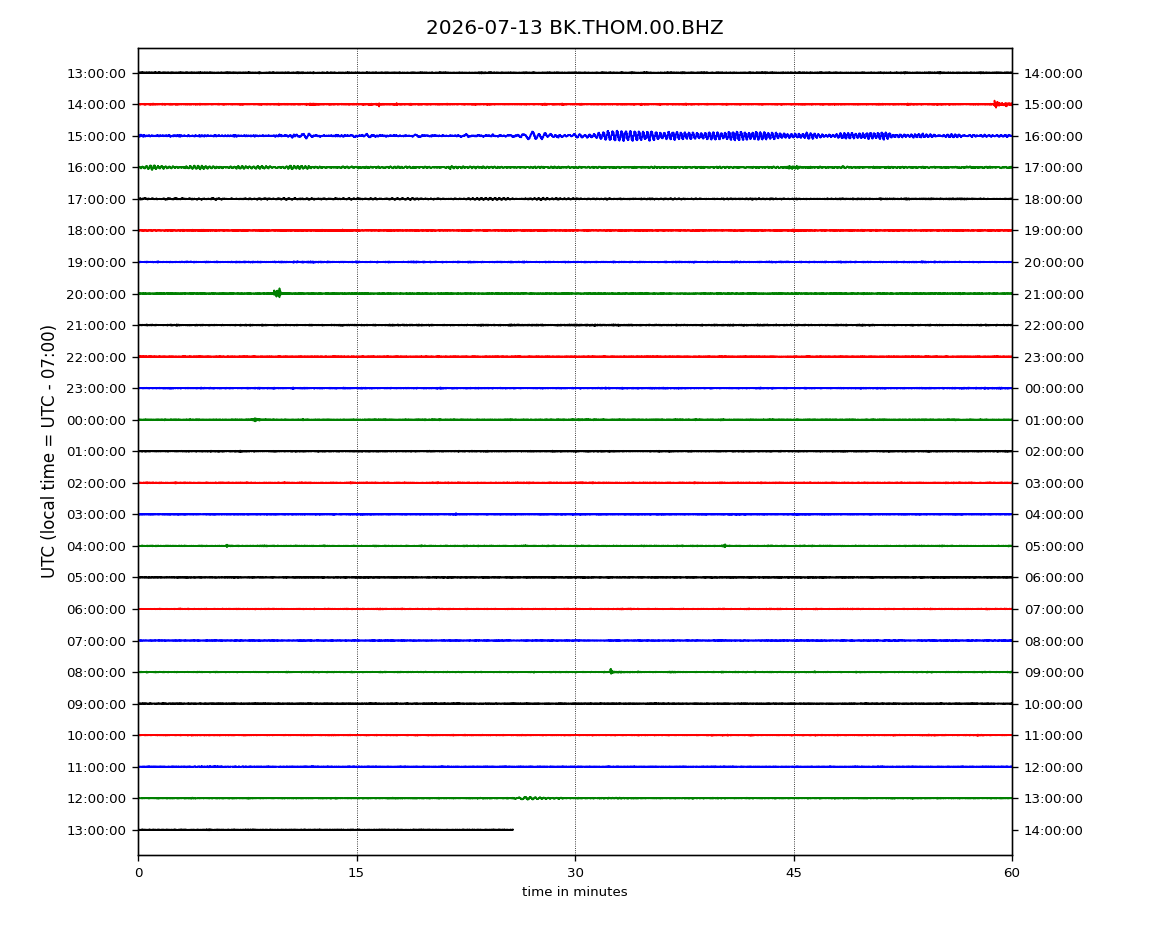Click the left 15:00:00 row label
The image size is (1150, 950).
(96, 136)
